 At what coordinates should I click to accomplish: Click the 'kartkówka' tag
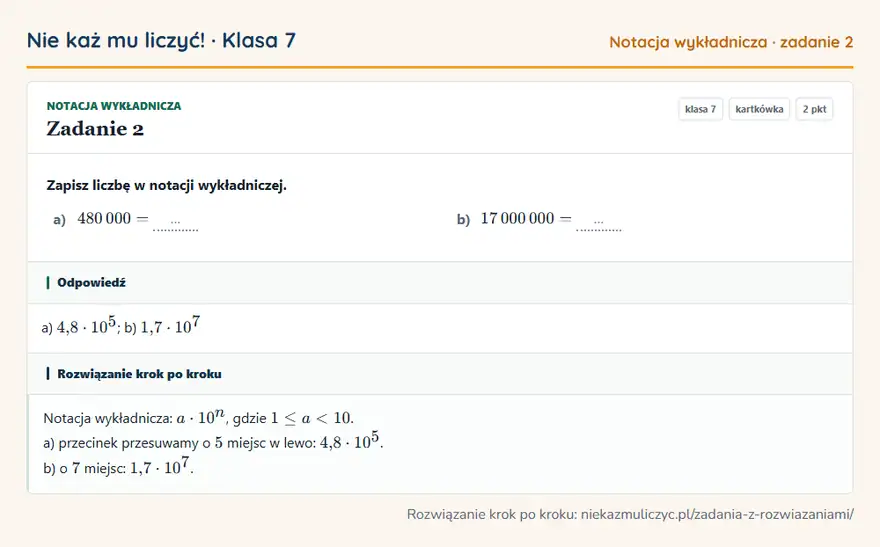(x=759, y=109)
